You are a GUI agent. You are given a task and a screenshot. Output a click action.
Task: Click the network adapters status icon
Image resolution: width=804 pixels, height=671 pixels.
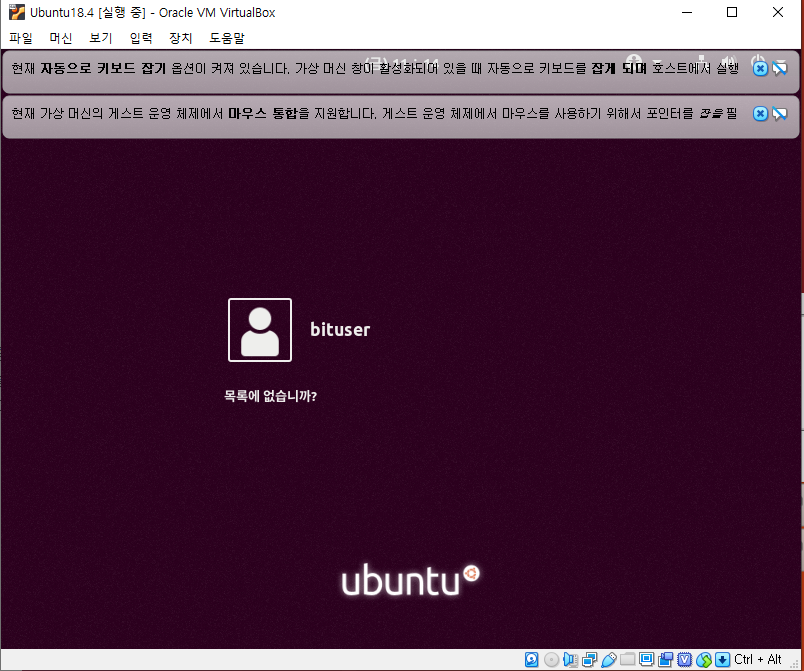(x=590, y=659)
